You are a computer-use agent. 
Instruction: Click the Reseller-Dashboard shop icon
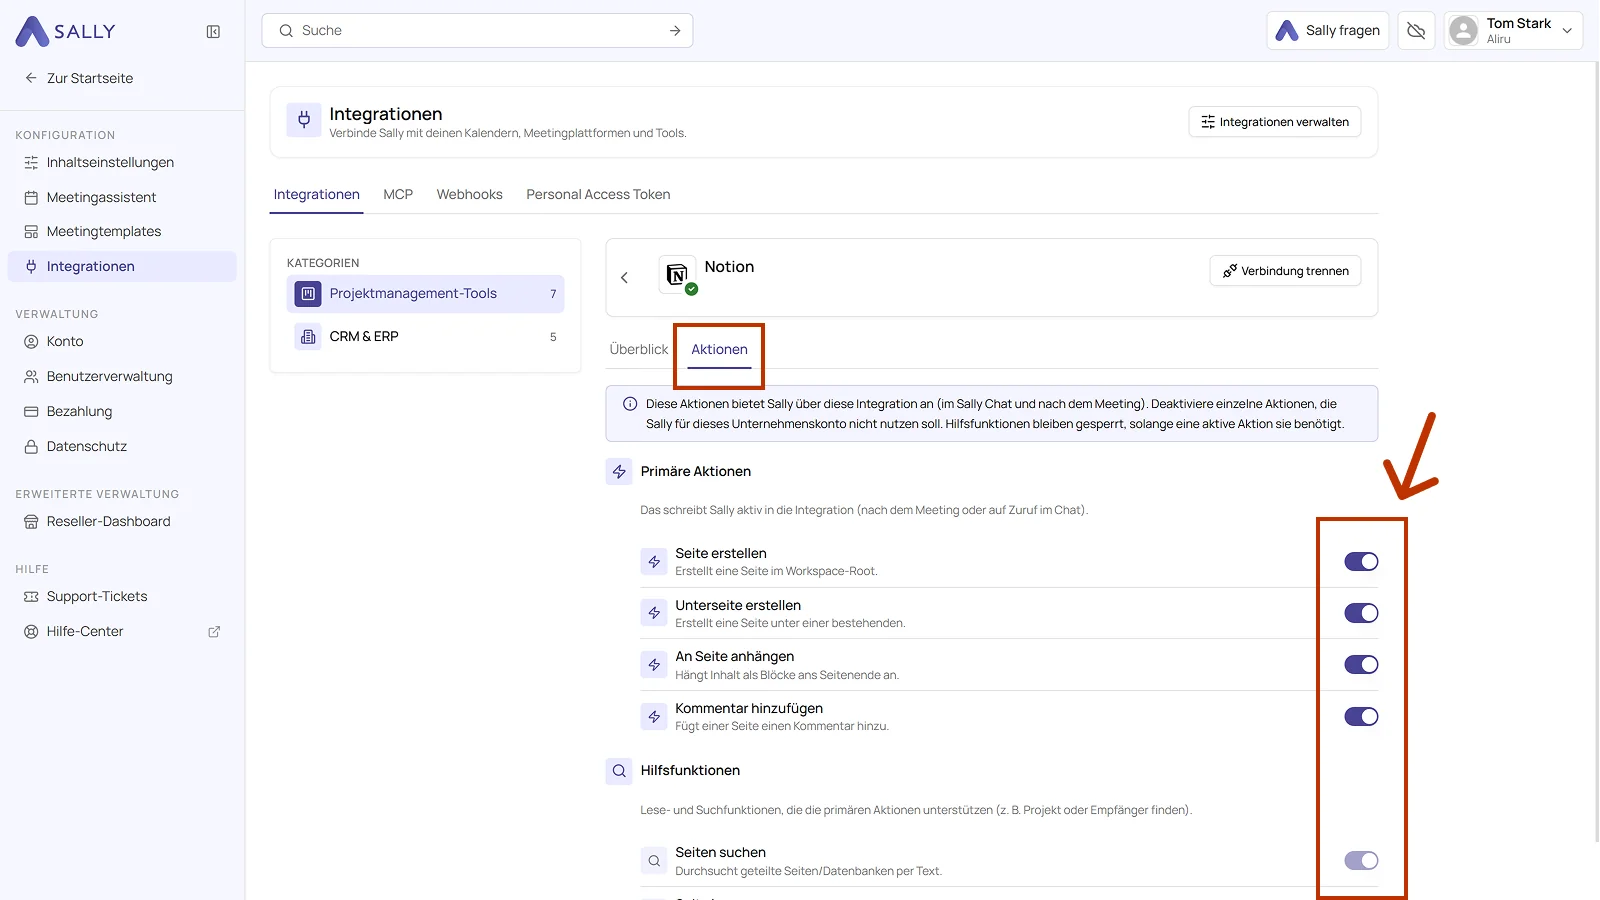click(31, 522)
